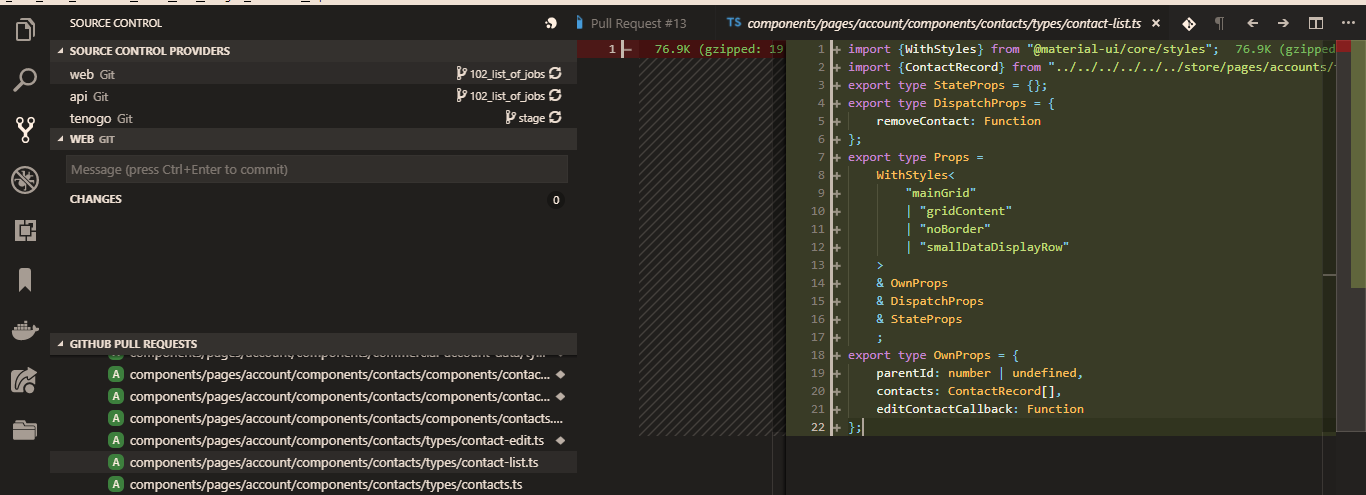Focus the commit message input field

tap(317, 169)
